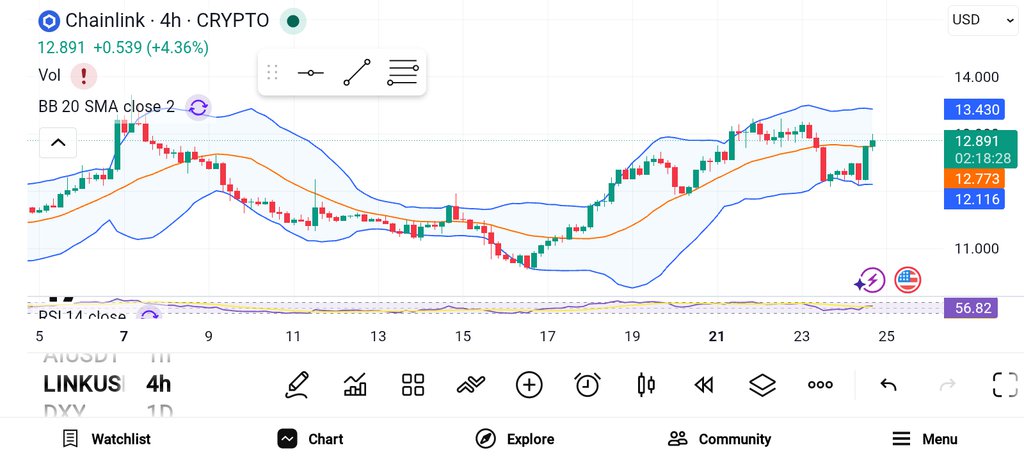Viewport: 1024px width, 461px height.
Task: Undo last chart action
Action: coord(888,385)
